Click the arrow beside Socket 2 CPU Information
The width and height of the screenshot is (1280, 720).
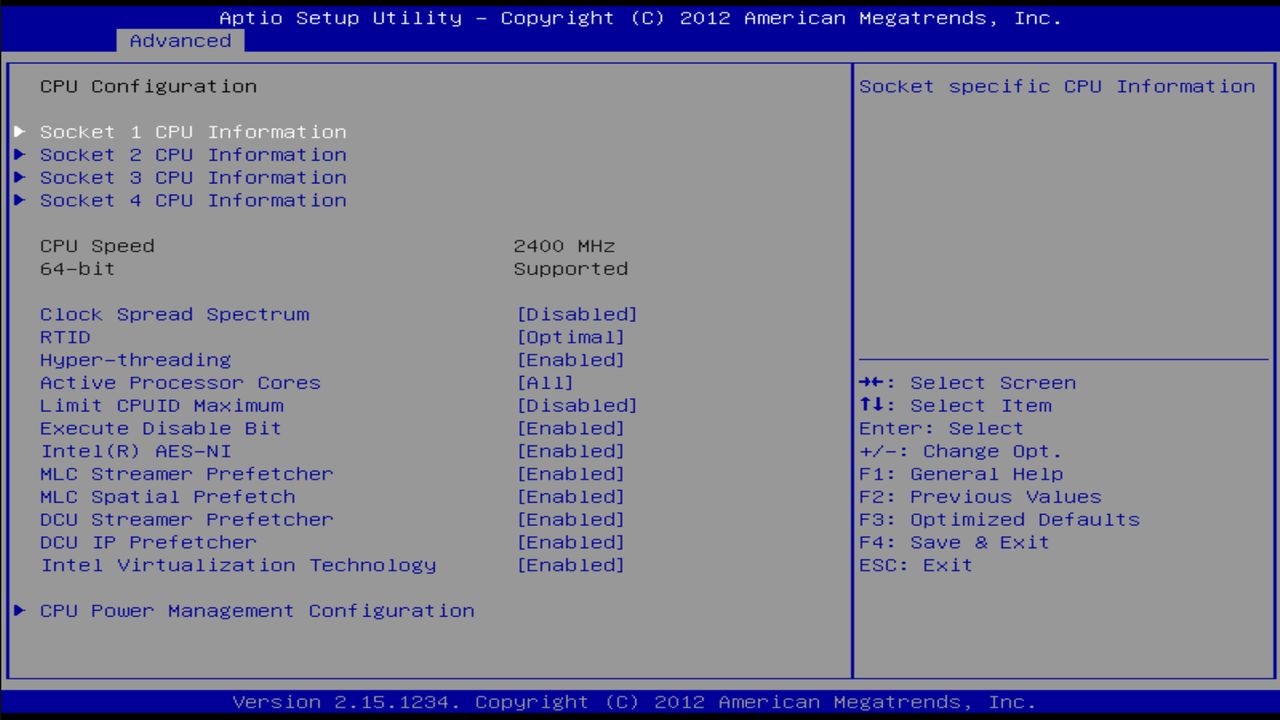(20, 155)
